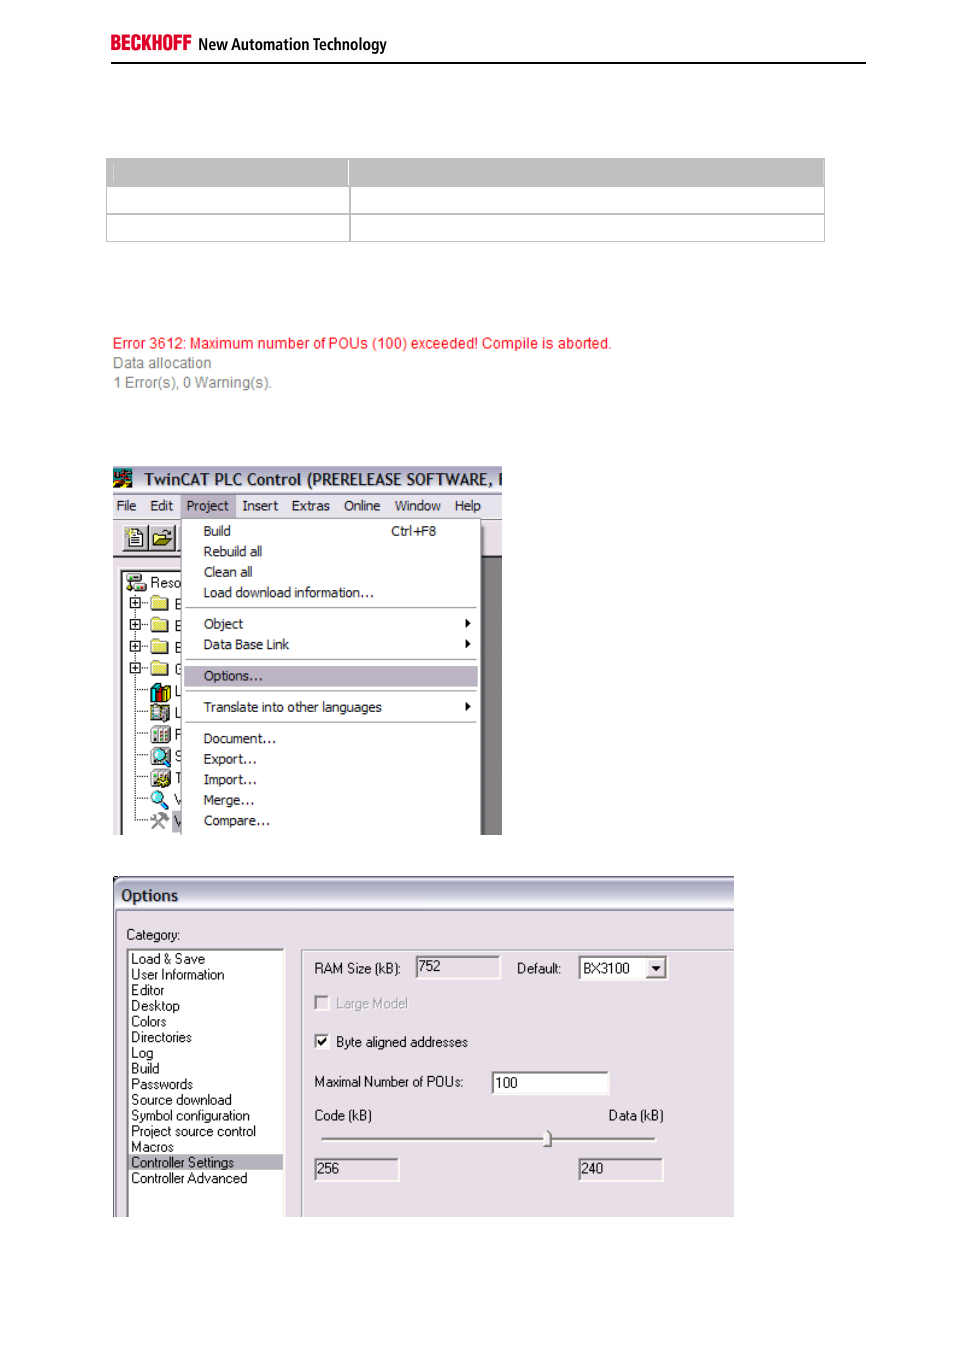Open the Online menu
Viewport: 954px width, 1350px height.
point(362,506)
